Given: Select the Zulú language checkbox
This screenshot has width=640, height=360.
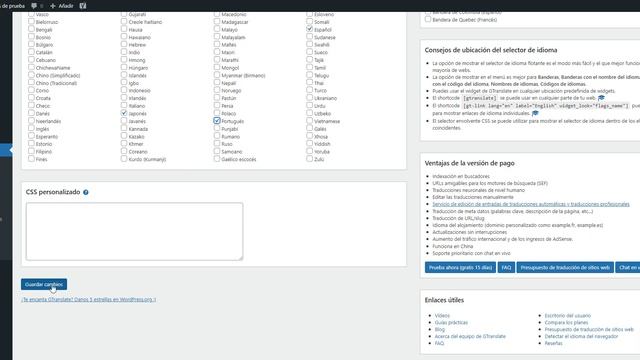Looking at the screenshot, I should click(x=309, y=159).
